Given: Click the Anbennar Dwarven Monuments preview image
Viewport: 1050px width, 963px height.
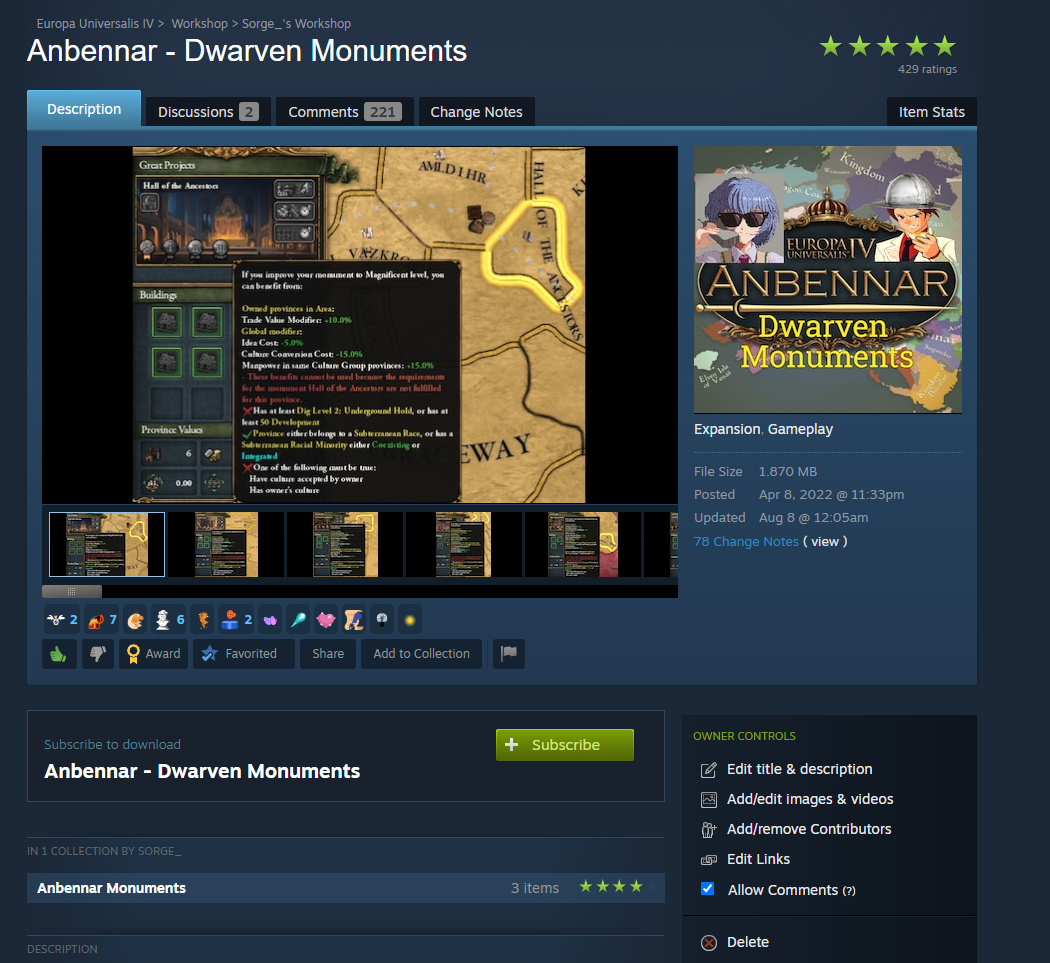Looking at the screenshot, I should [828, 280].
